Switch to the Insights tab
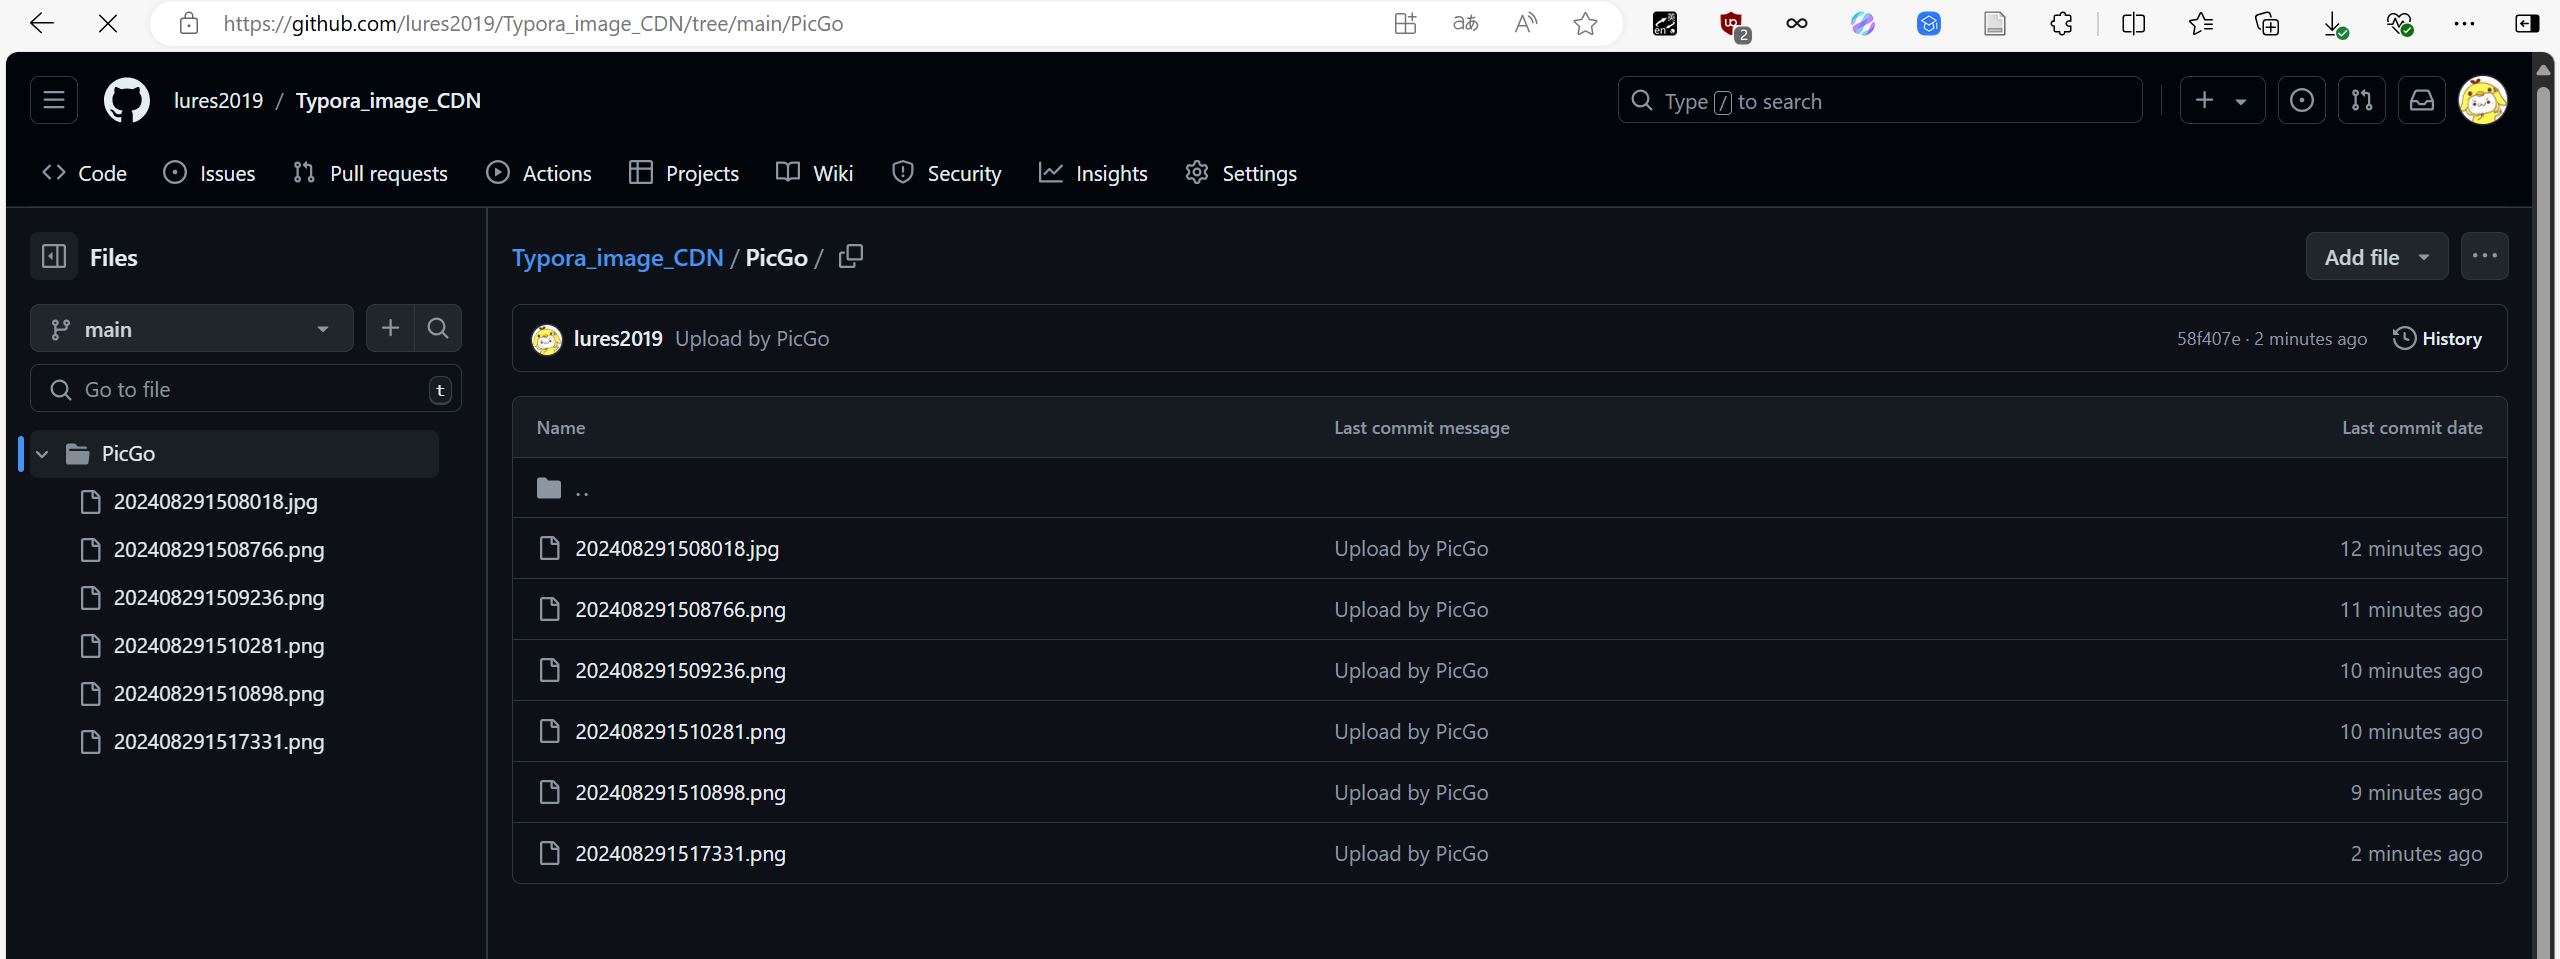Screen dimensions: 2560x959 click(x=1093, y=173)
